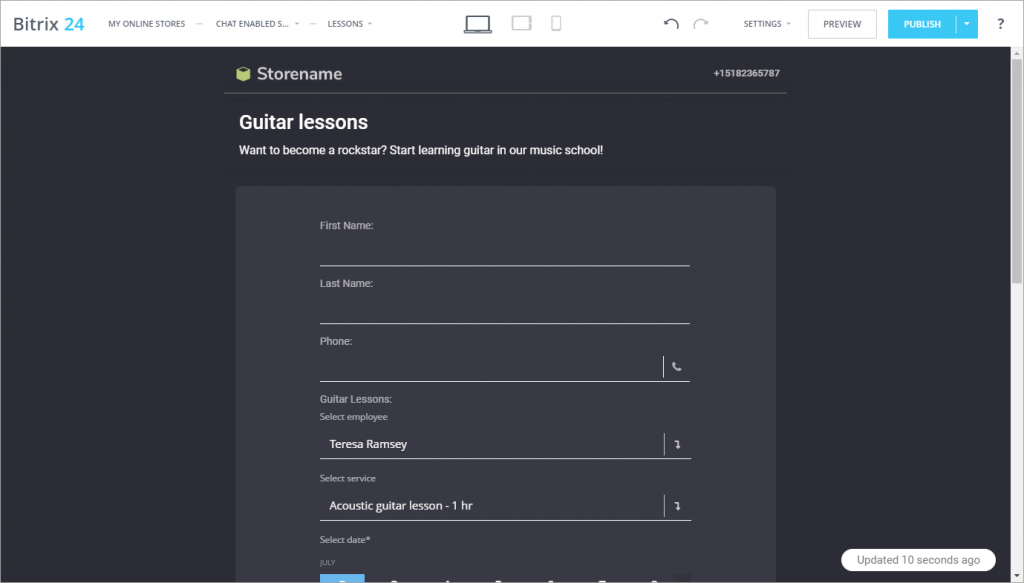Switch to tablet preview mode icon
This screenshot has width=1024, height=583.
tap(521, 24)
